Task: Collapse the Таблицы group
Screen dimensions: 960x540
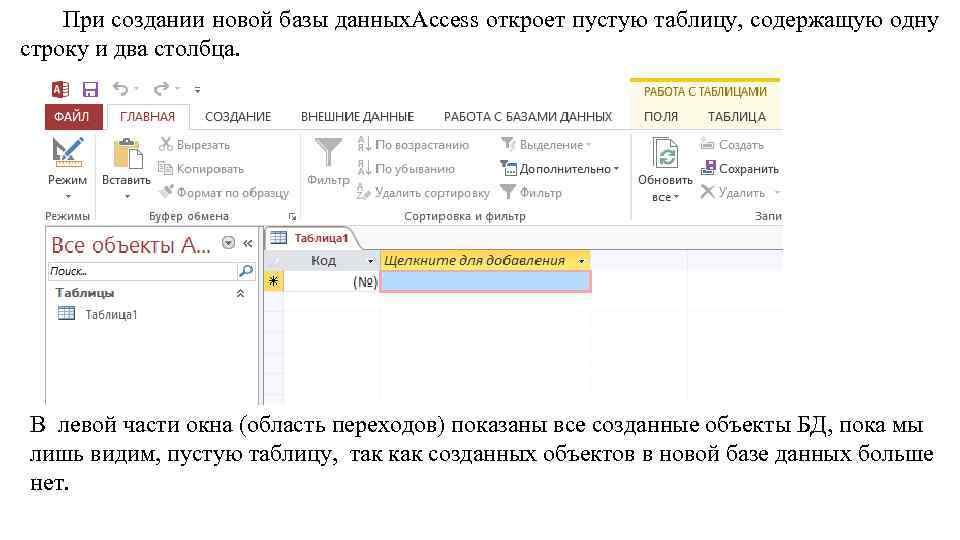Action: pos(241,293)
